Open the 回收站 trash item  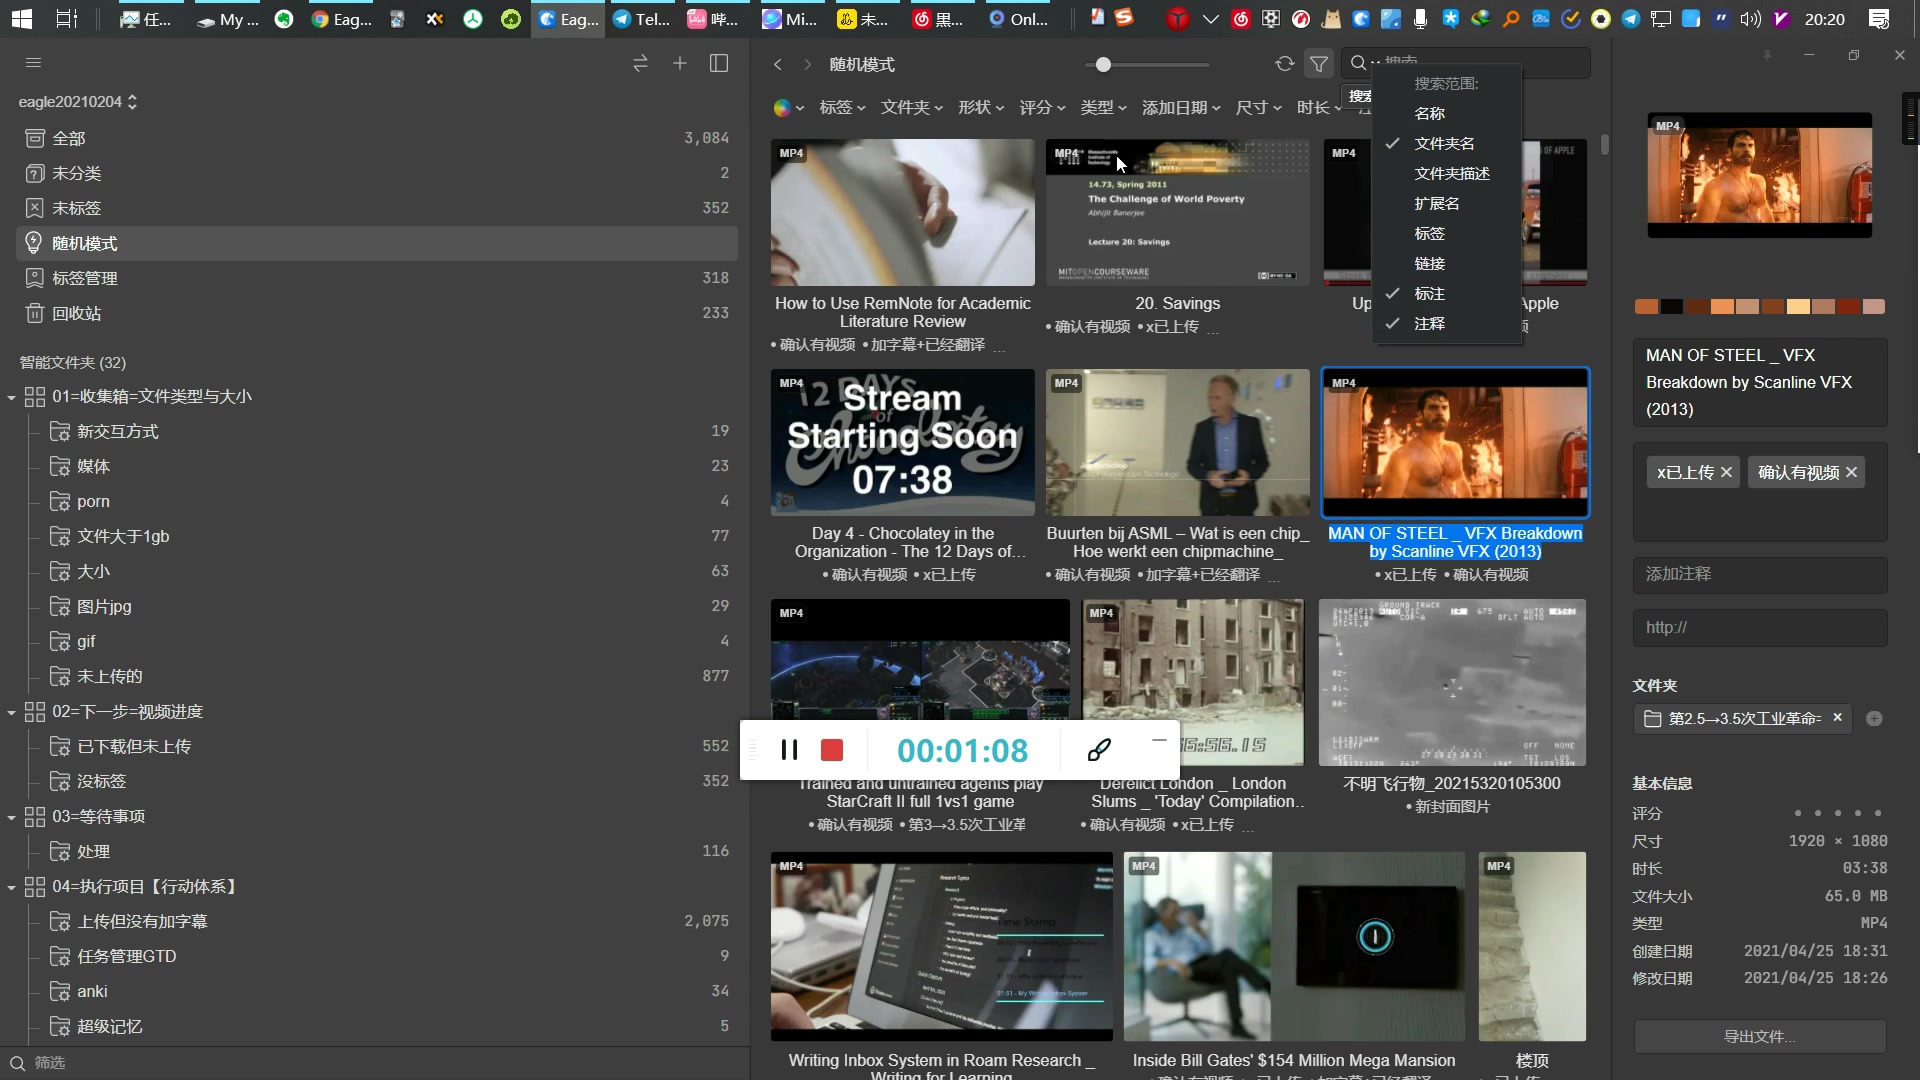click(x=377, y=313)
